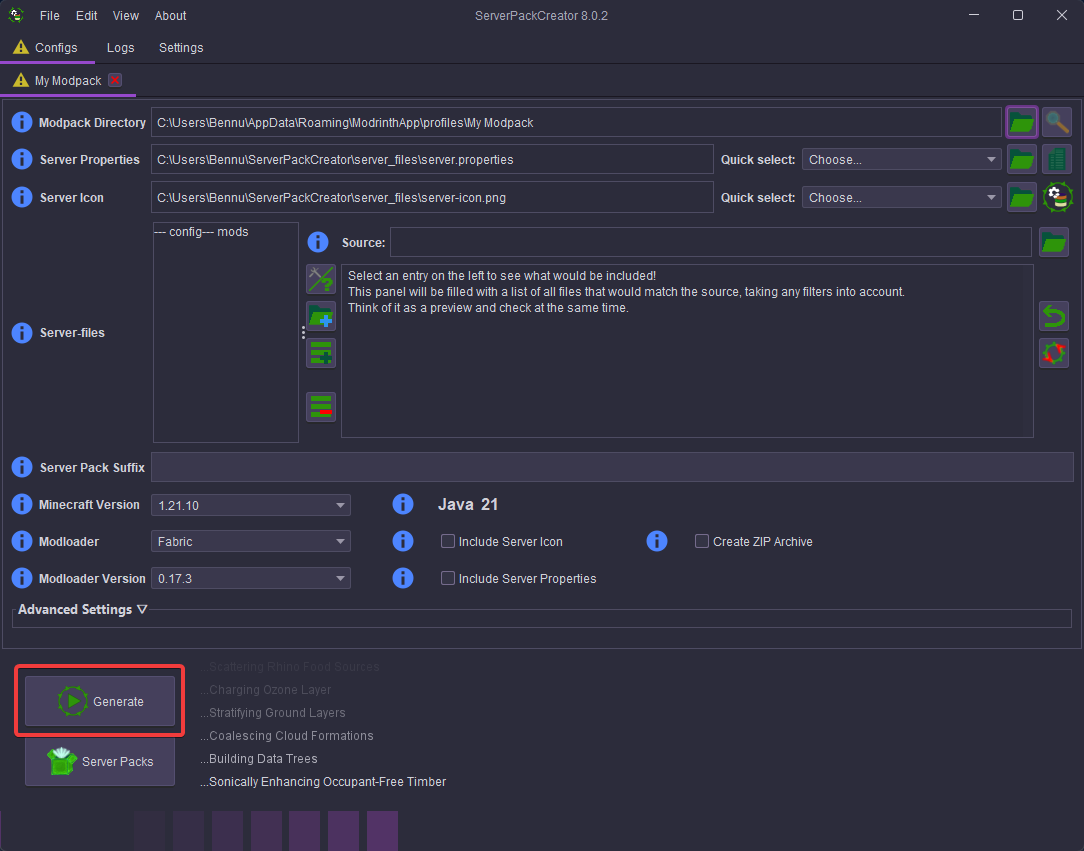The image size is (1084, 851).
Task: Click the server icon preview gear icon
Action: point(1057,198)
